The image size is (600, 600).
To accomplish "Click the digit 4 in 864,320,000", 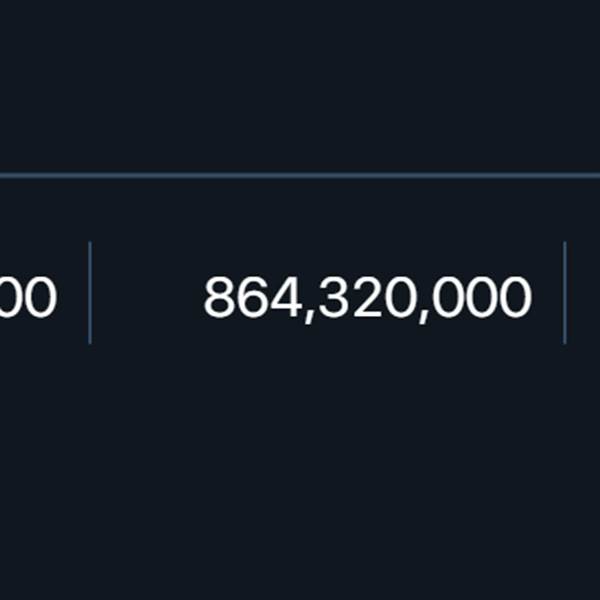I will [283, 297].
